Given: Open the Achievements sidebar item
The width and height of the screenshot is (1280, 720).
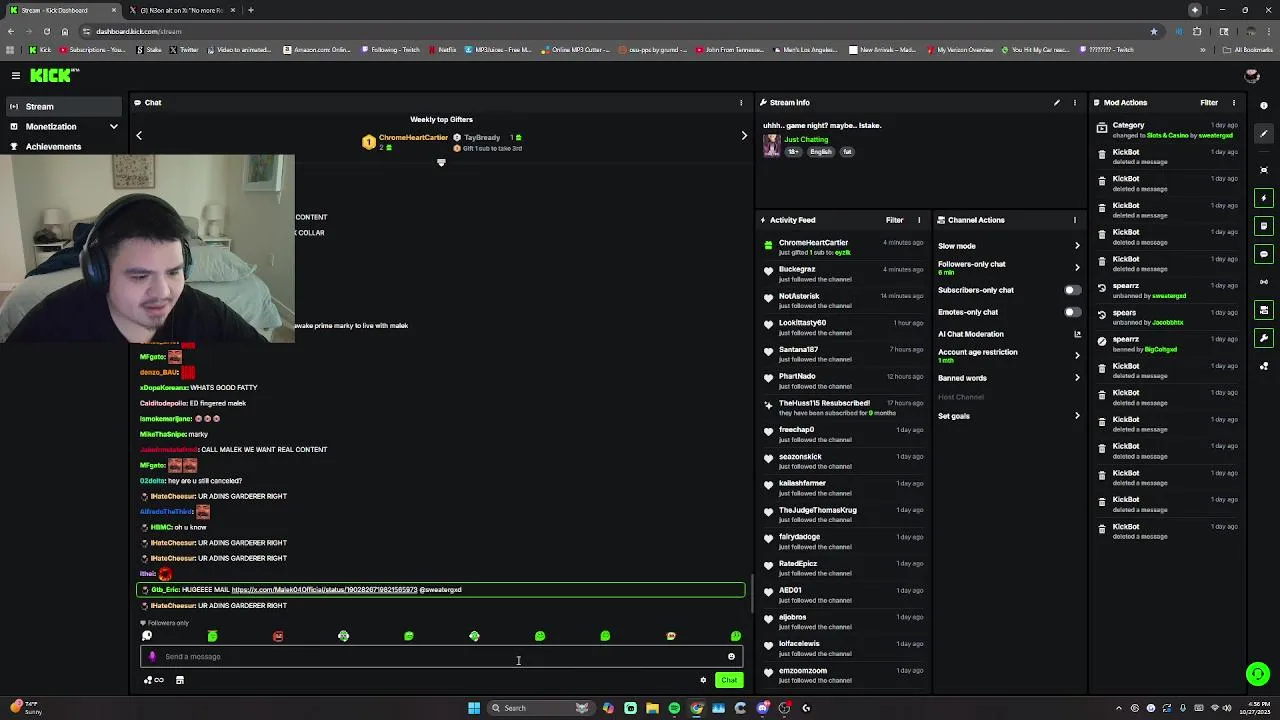Looking at the screenshot, I should [x=62, y=147].
